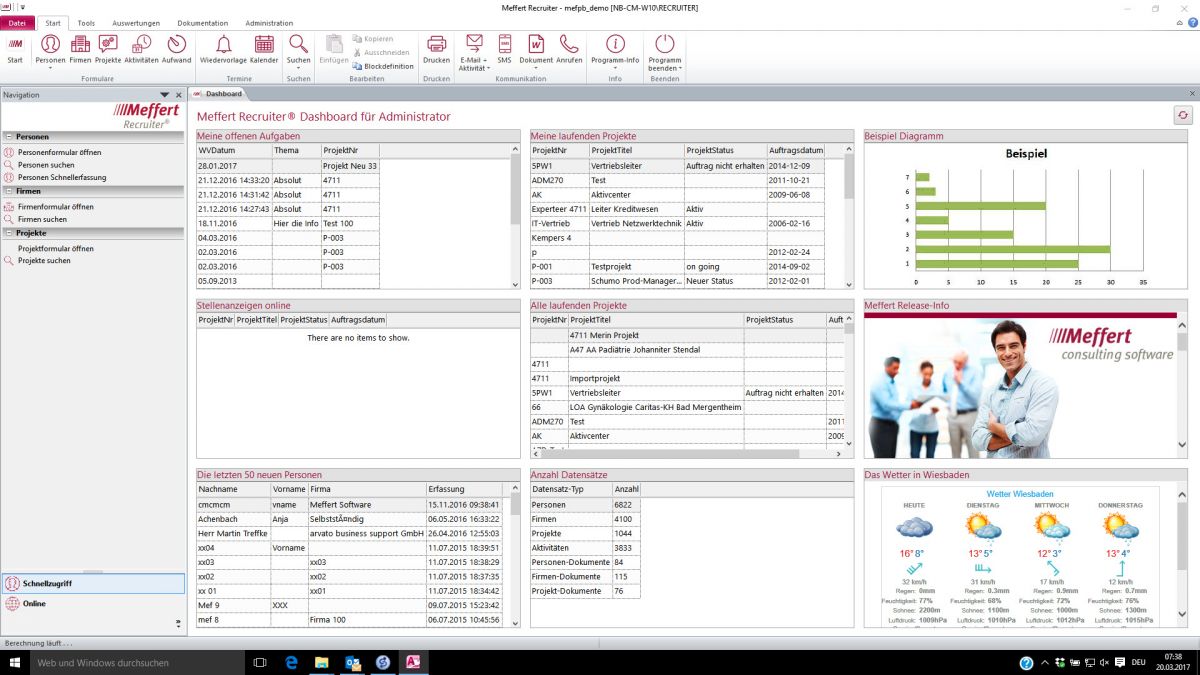Viewport: 1200px width, 675px height.
Task: Open Aktivitäten from the ribbon
Action: click(x=141, y=49)
